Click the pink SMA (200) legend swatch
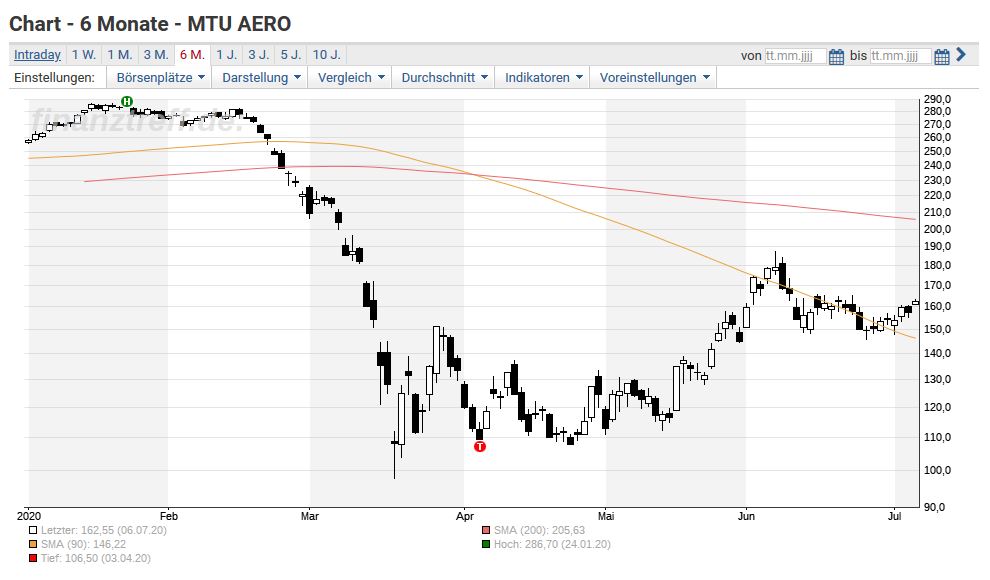Image resolution: width=990 pixels, height=580 pixels. click(486, 531)
